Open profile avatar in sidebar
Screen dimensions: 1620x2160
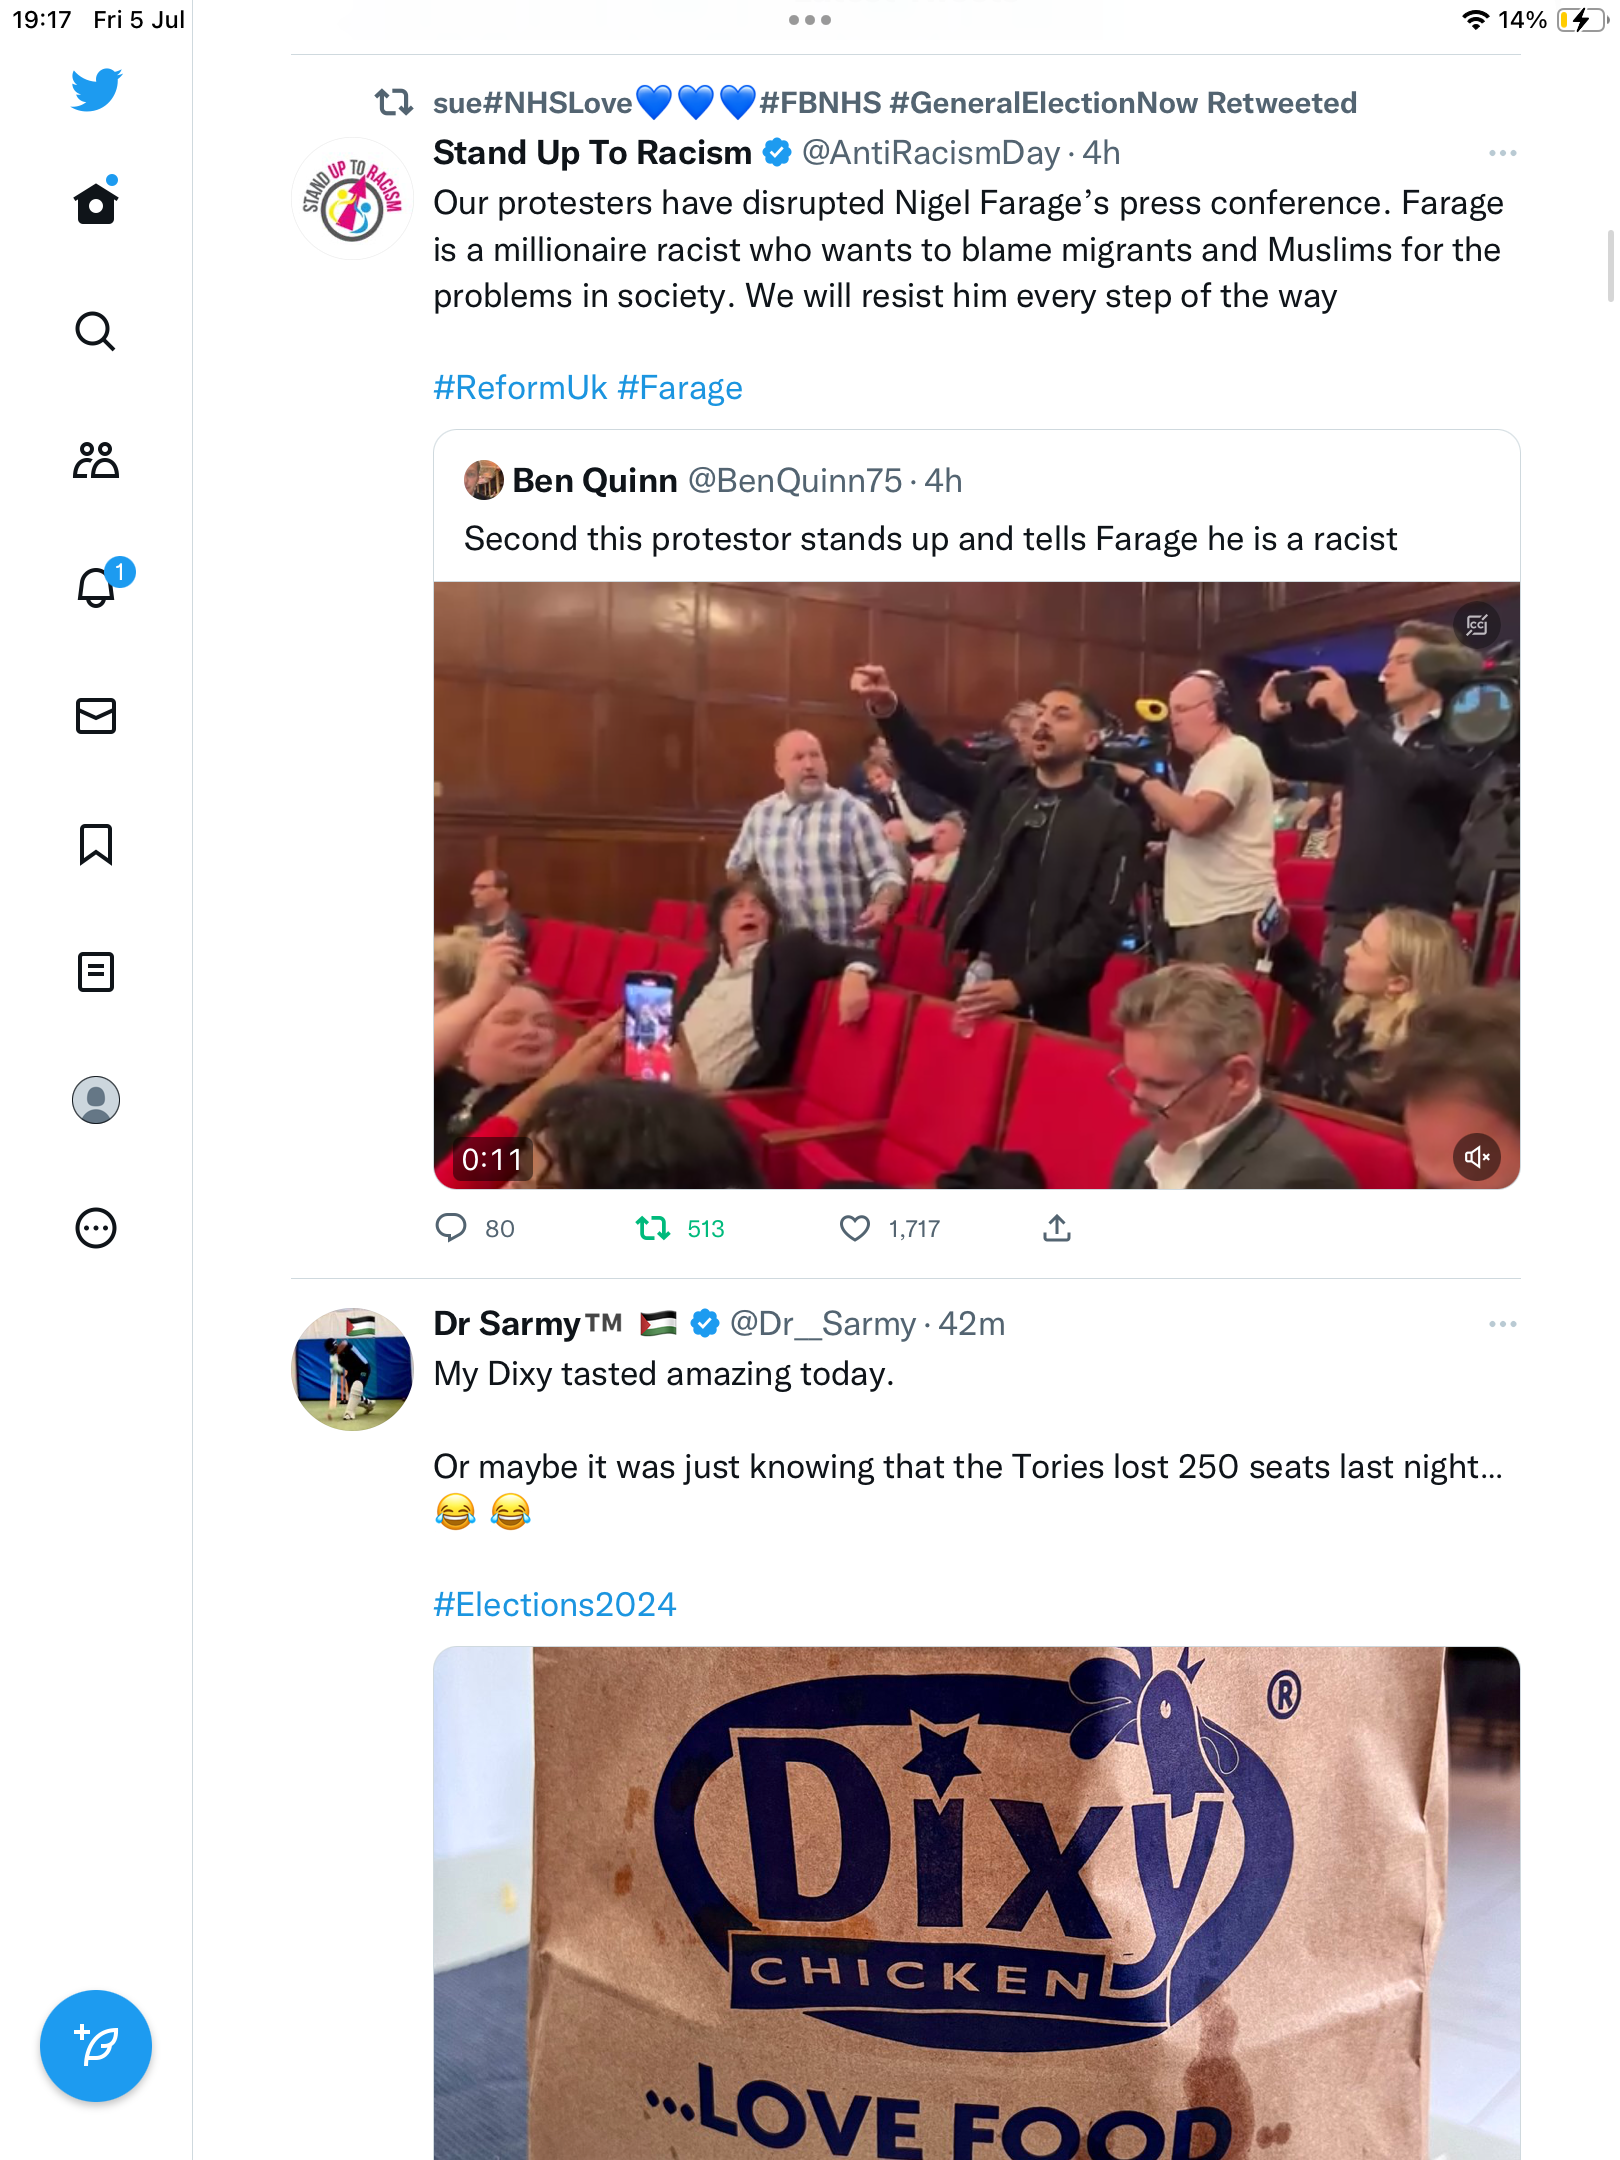96,1100
